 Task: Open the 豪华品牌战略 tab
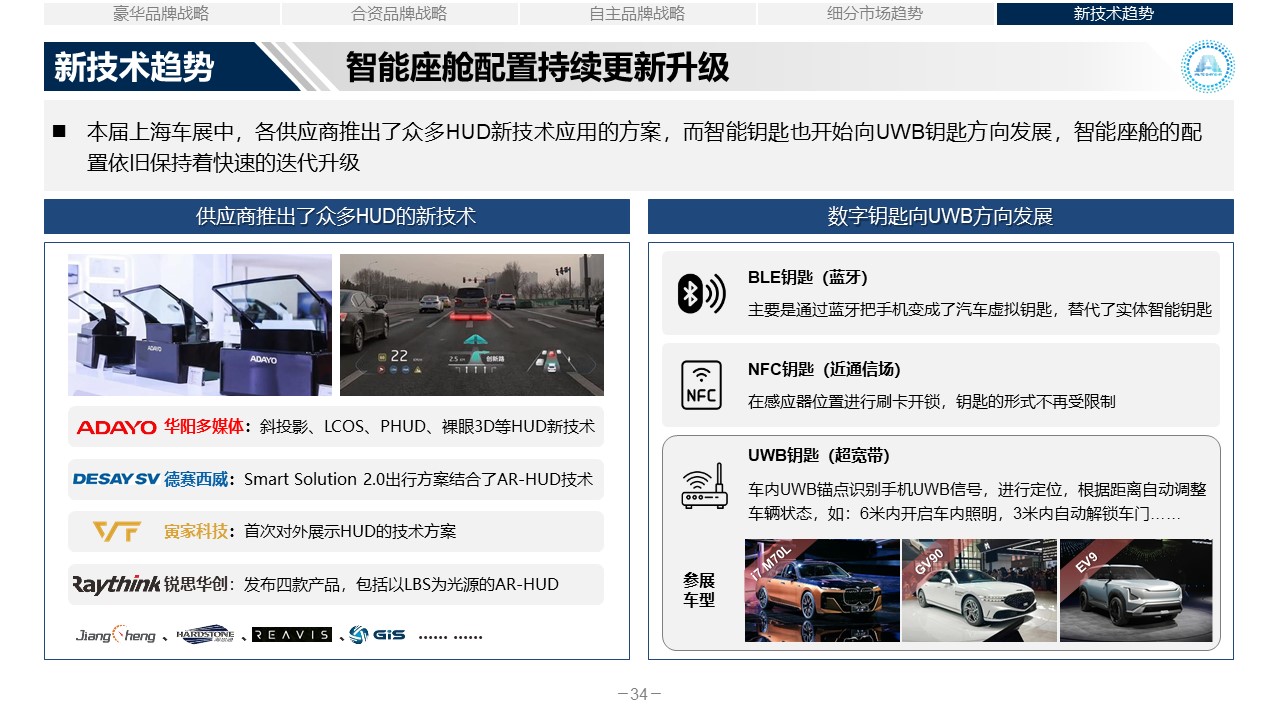[x=161, y=14]
